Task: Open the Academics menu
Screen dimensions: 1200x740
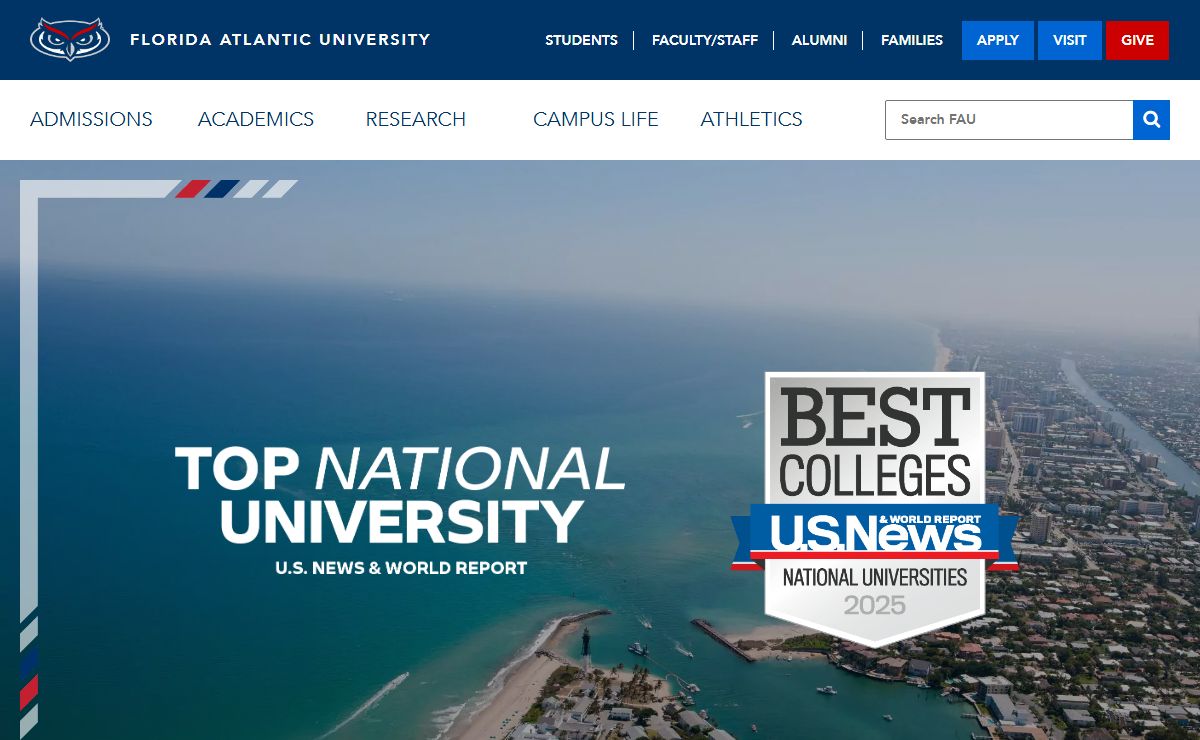Action: (256, 119)
